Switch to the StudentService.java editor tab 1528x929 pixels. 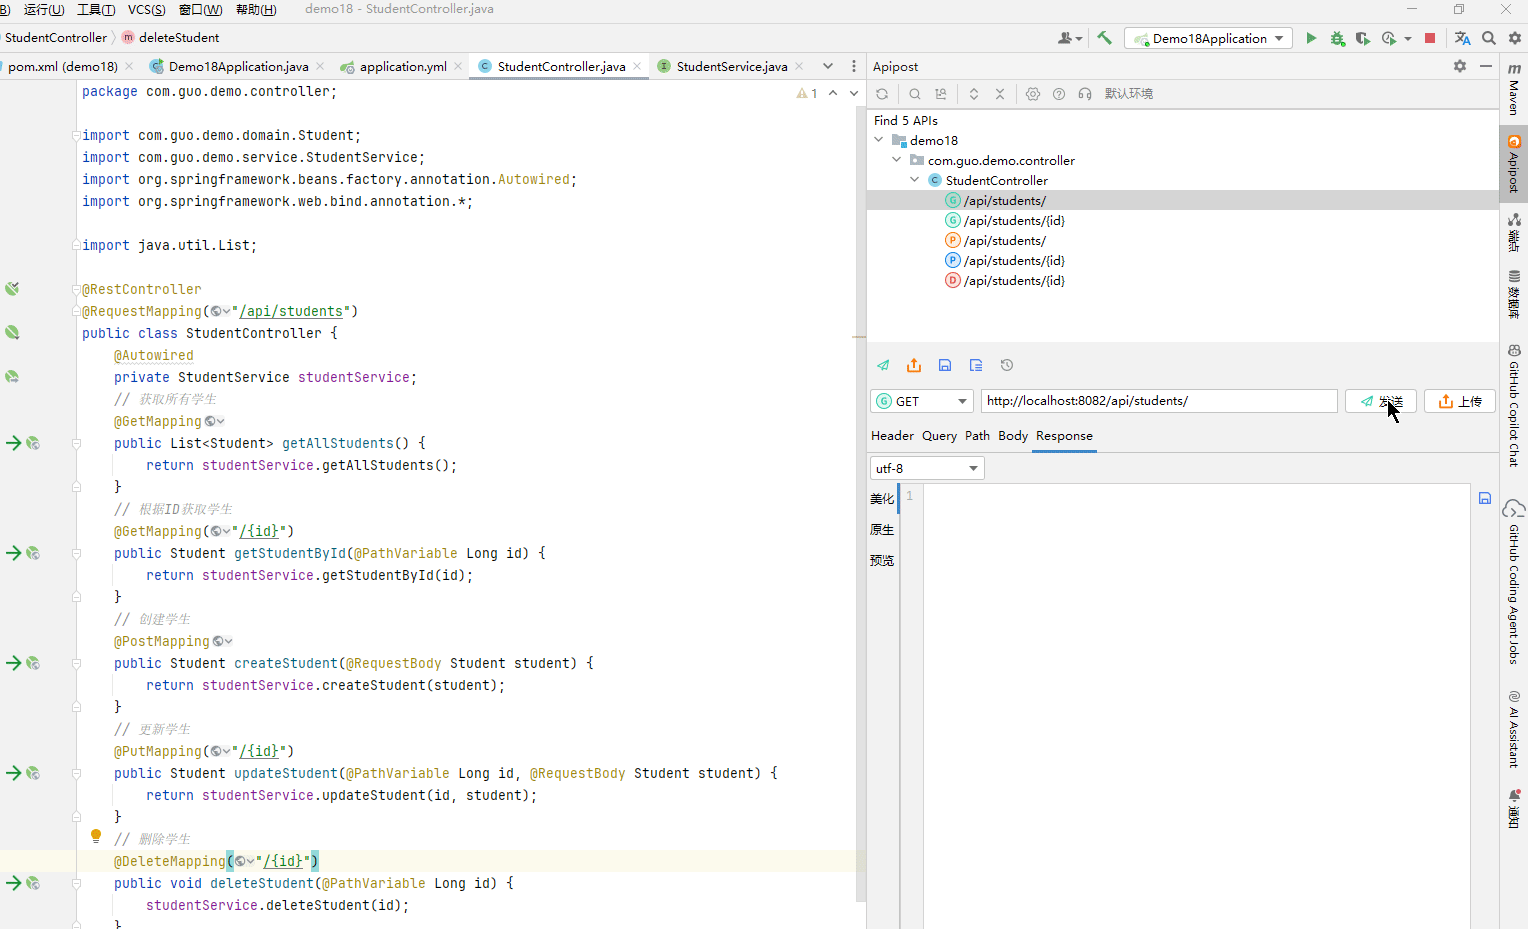(731, 66)
